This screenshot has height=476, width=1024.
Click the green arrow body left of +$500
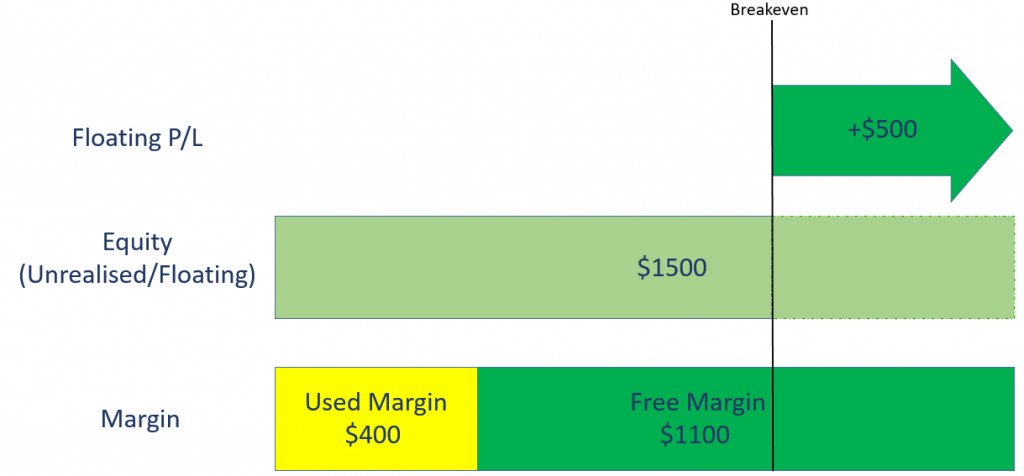[x=808, y=130]
